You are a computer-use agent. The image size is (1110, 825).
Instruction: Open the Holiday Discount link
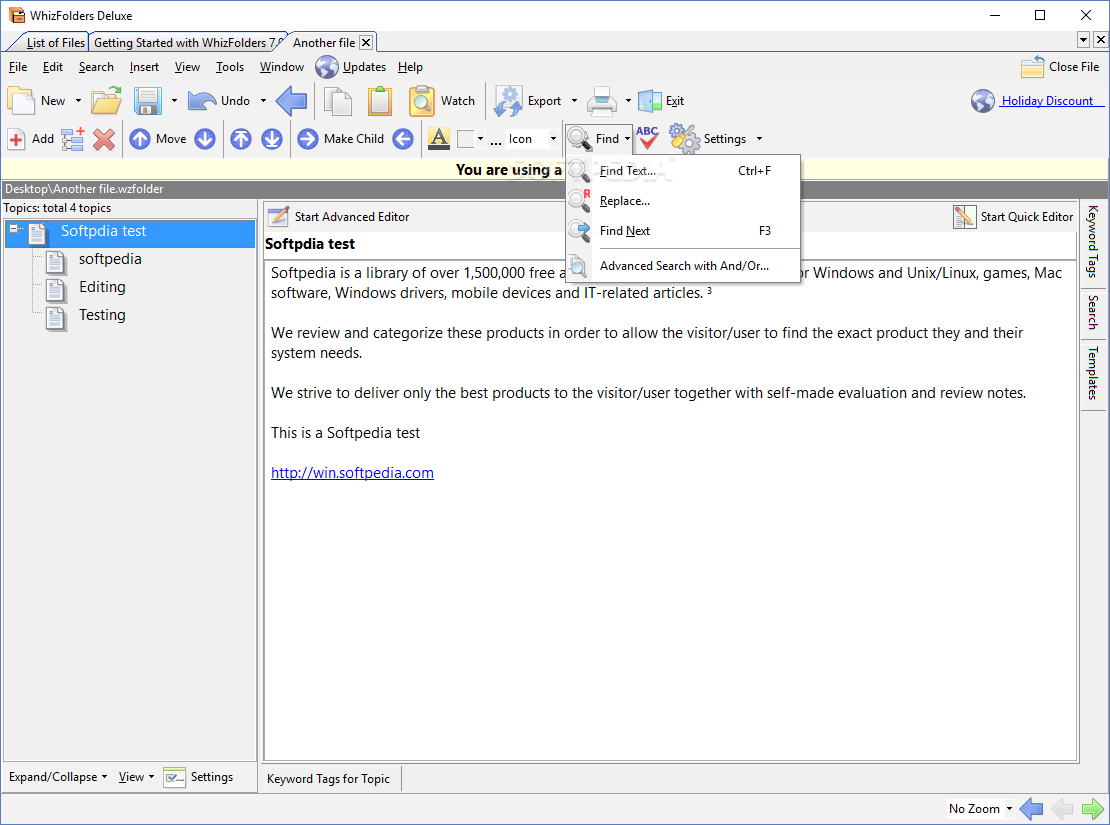pos(1048,101)
